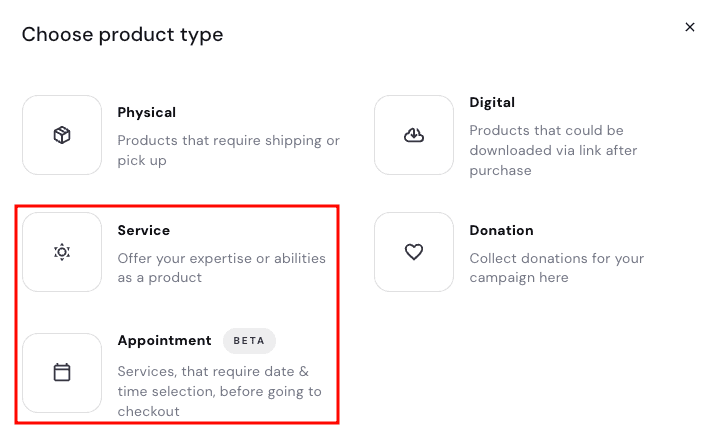Select the Physical product box icon
This screenshot has height=441, width=714.
[x=62, y=135]
